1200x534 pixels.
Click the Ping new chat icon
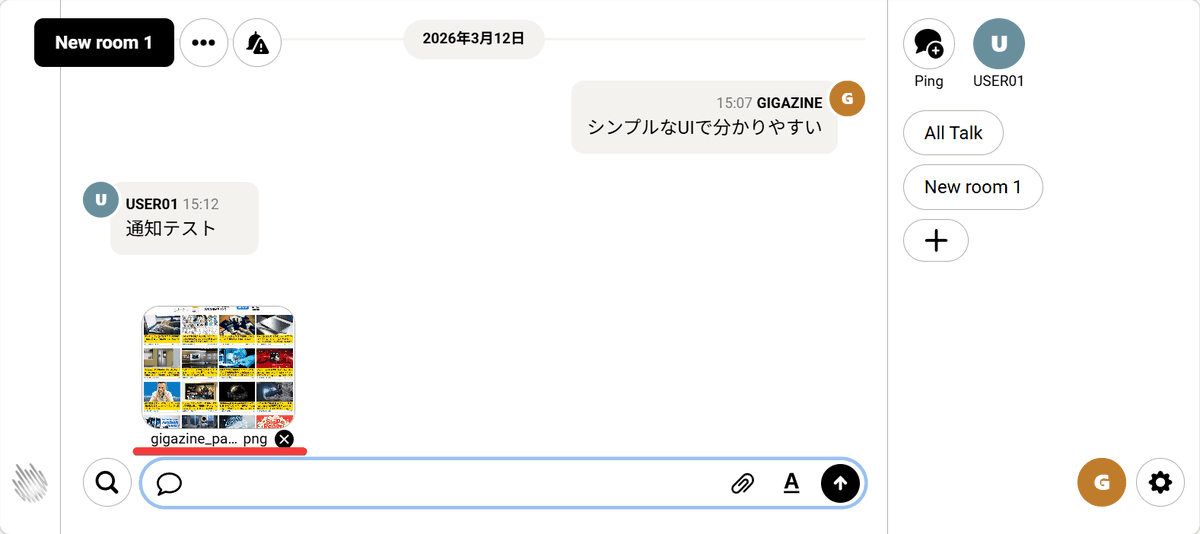tap(929, 44)
